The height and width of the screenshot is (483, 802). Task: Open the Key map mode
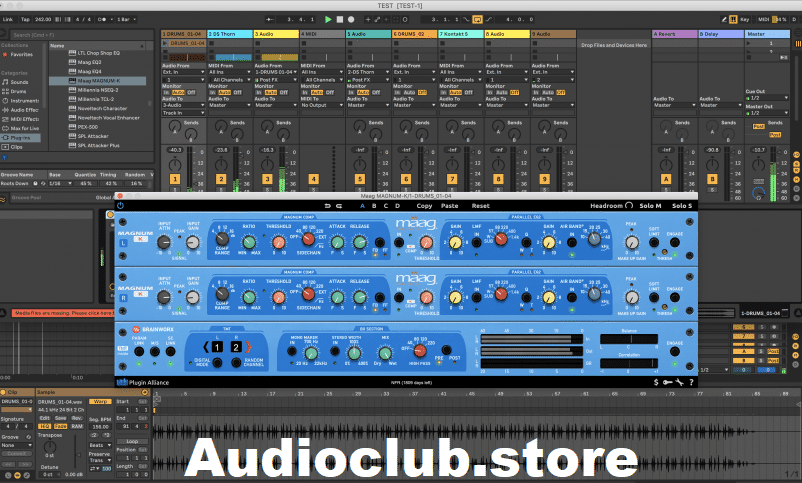745,19
